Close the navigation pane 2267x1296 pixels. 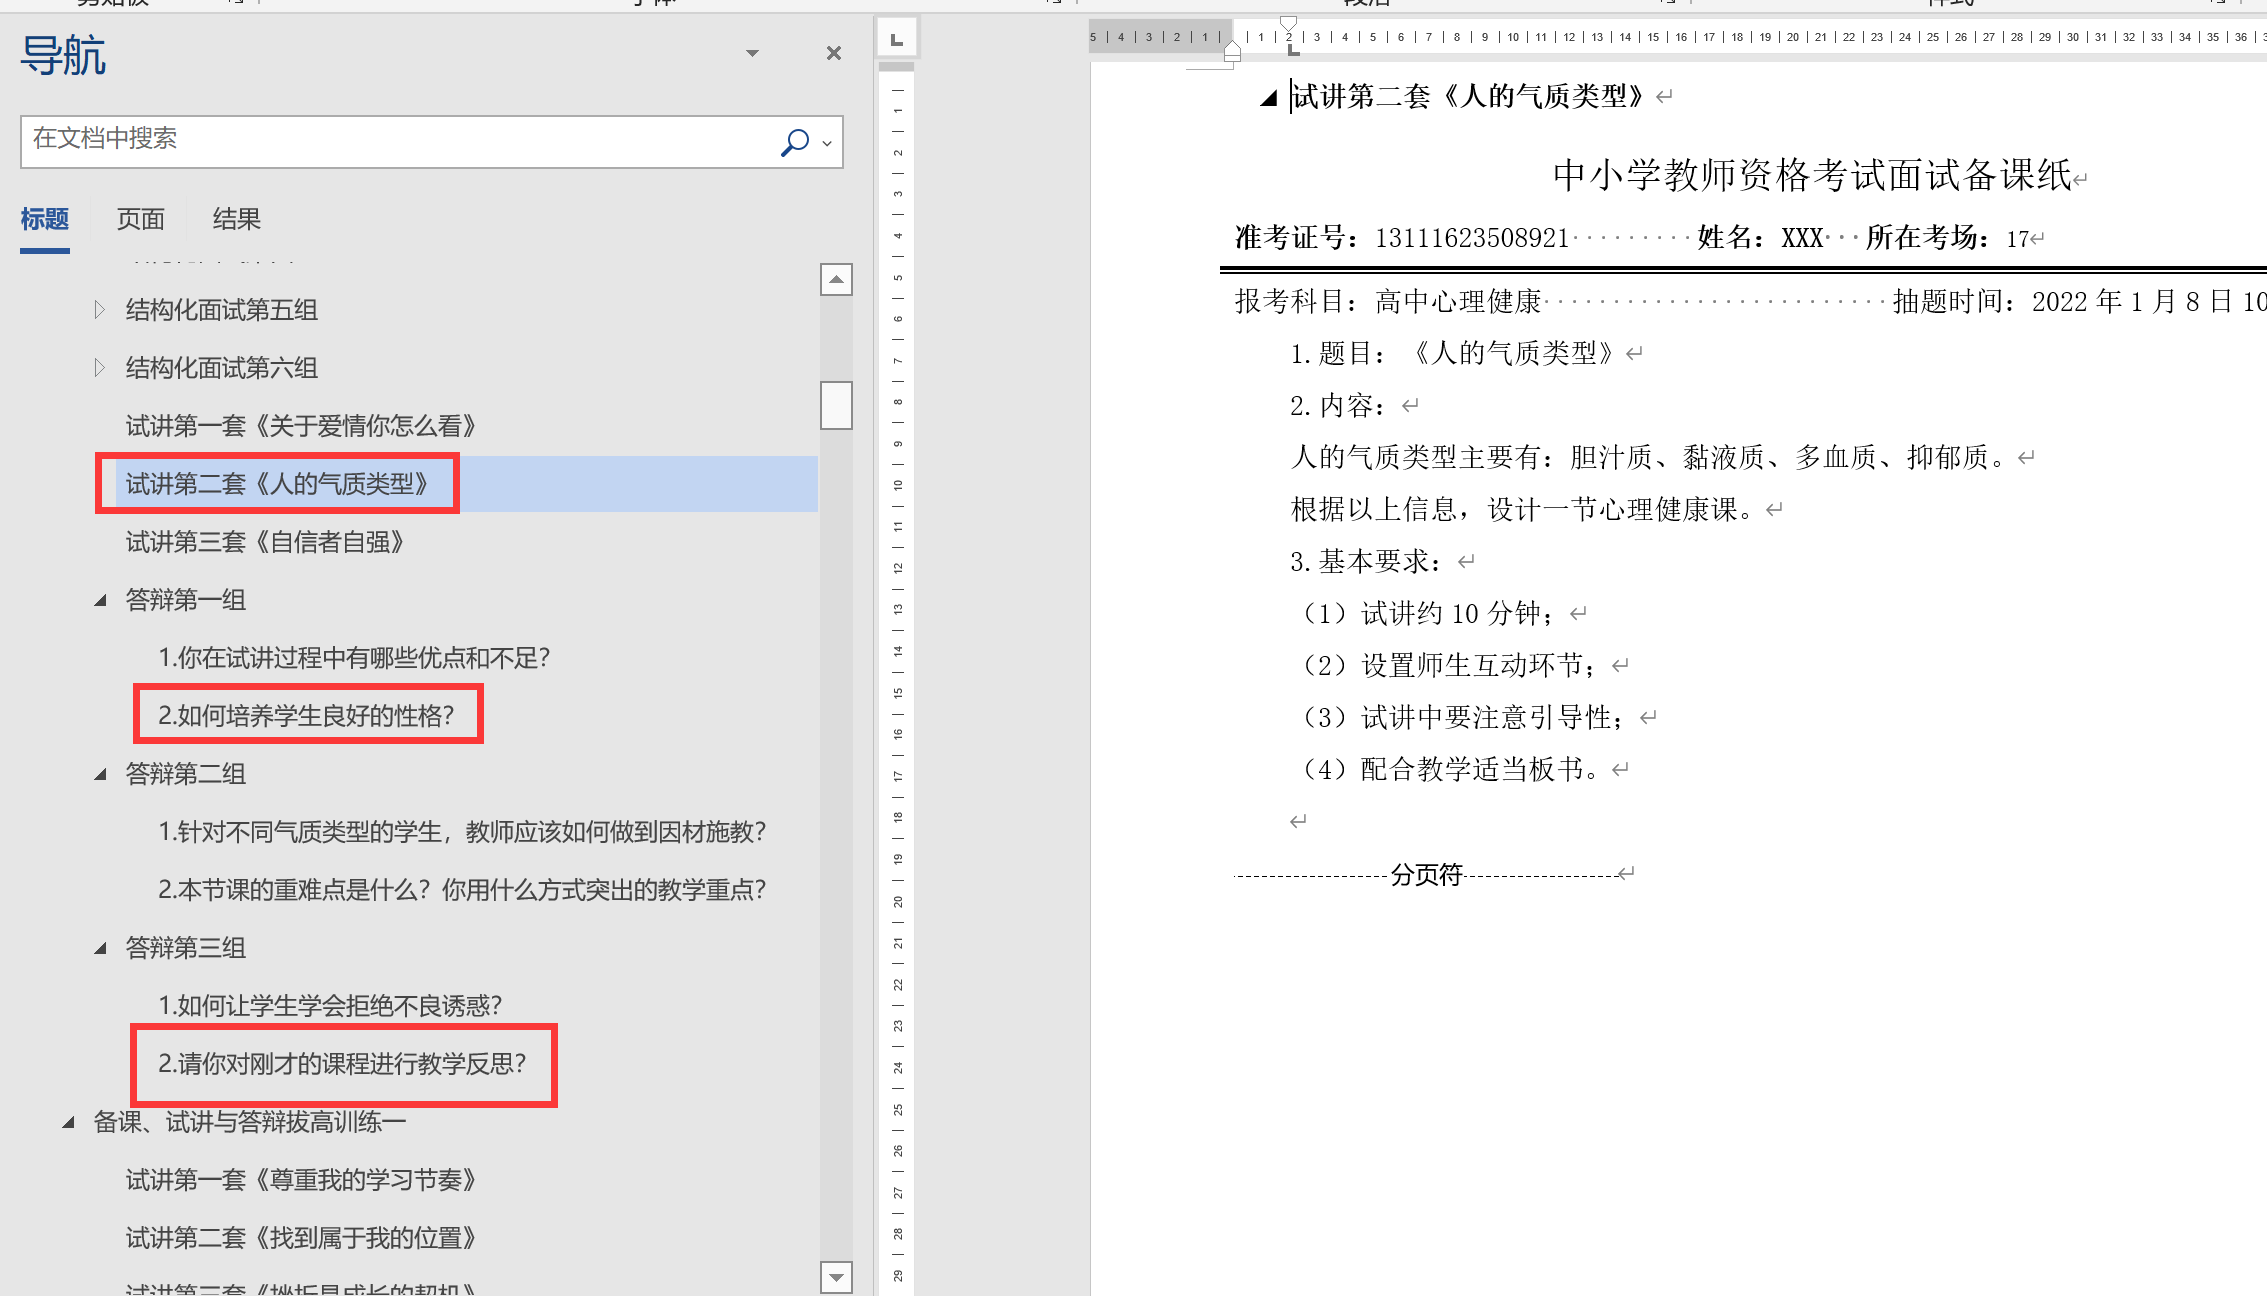834,53
